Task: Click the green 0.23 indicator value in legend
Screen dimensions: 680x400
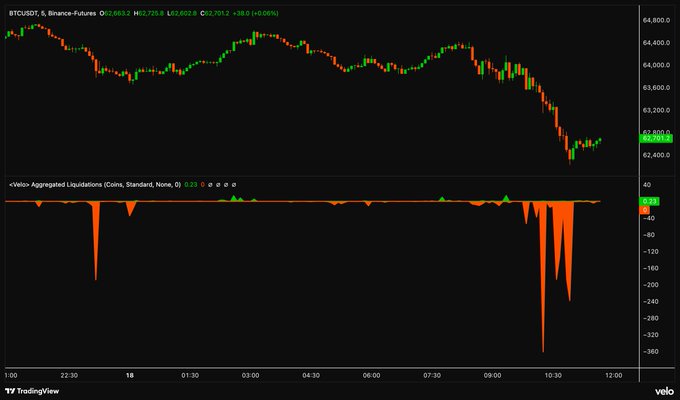Action: click(191, 185)
